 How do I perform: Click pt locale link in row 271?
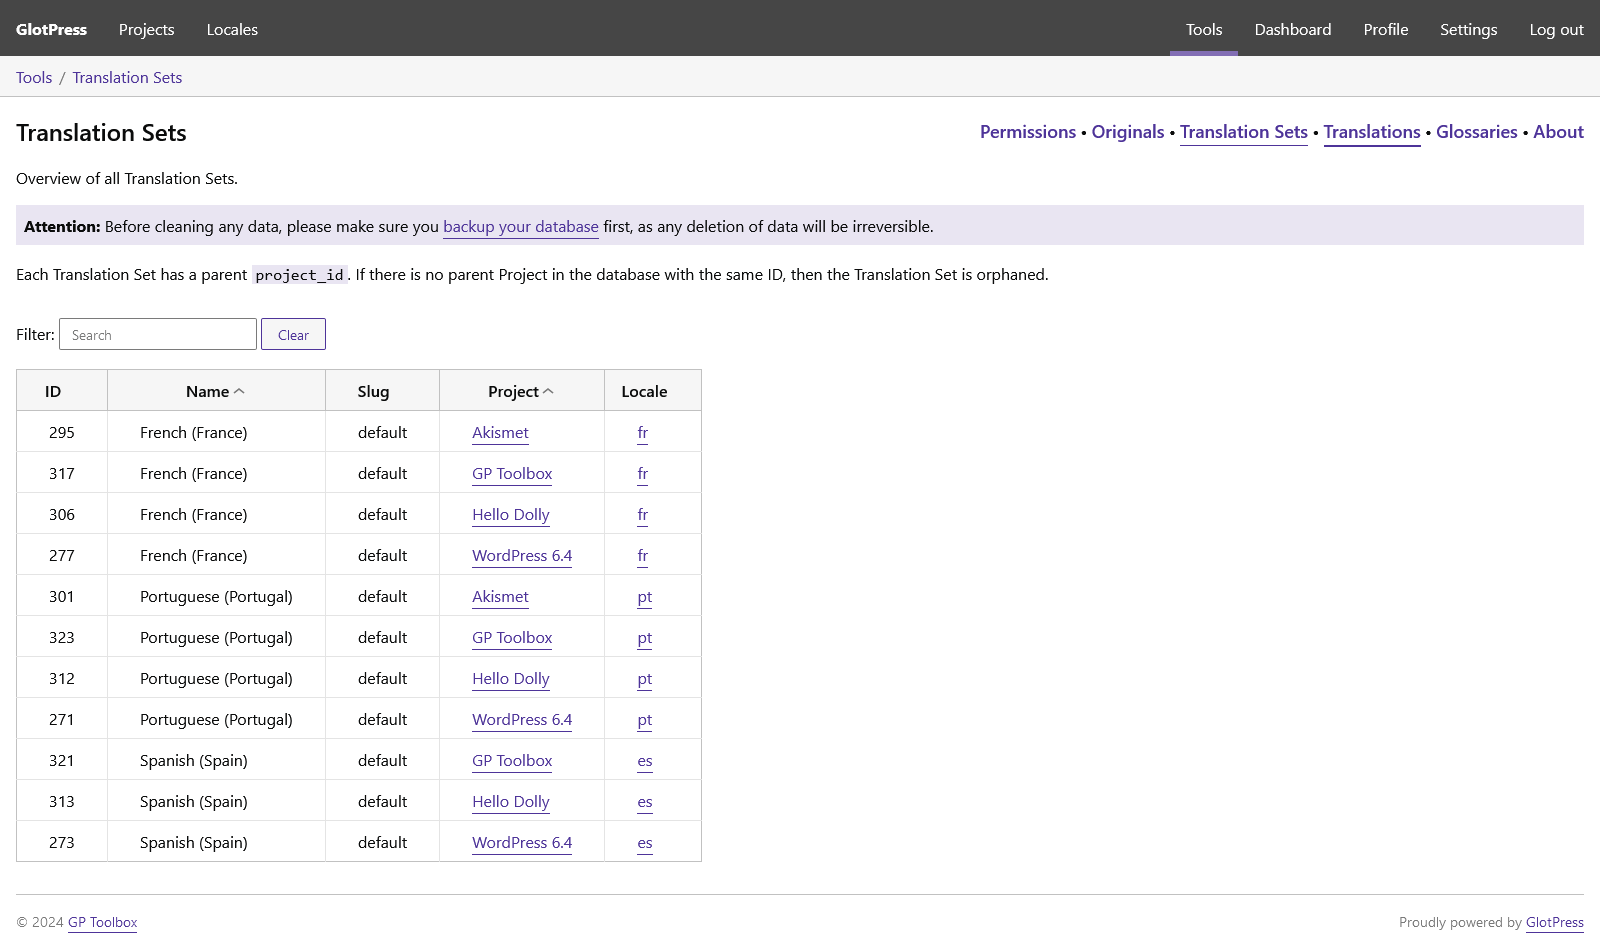(645, 720)
